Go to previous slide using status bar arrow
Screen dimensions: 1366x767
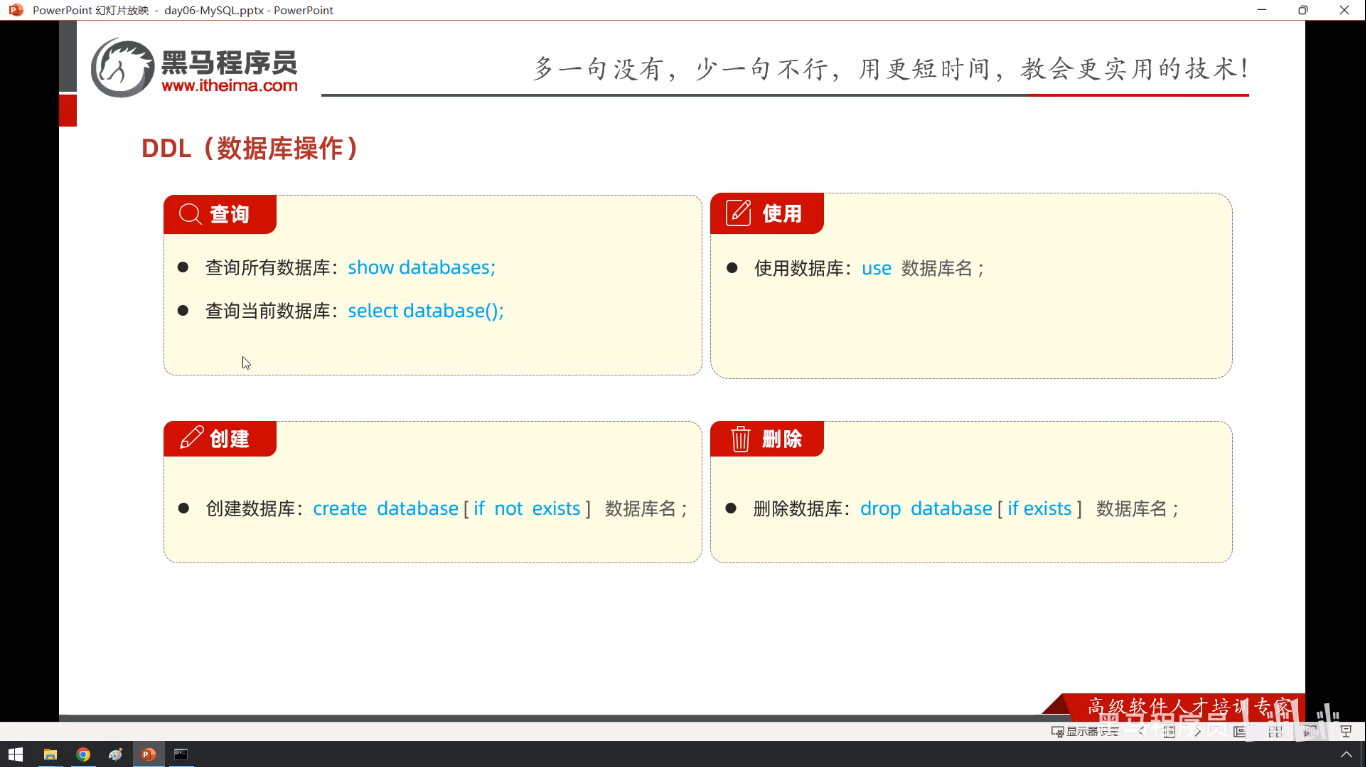pos(1141,732)
